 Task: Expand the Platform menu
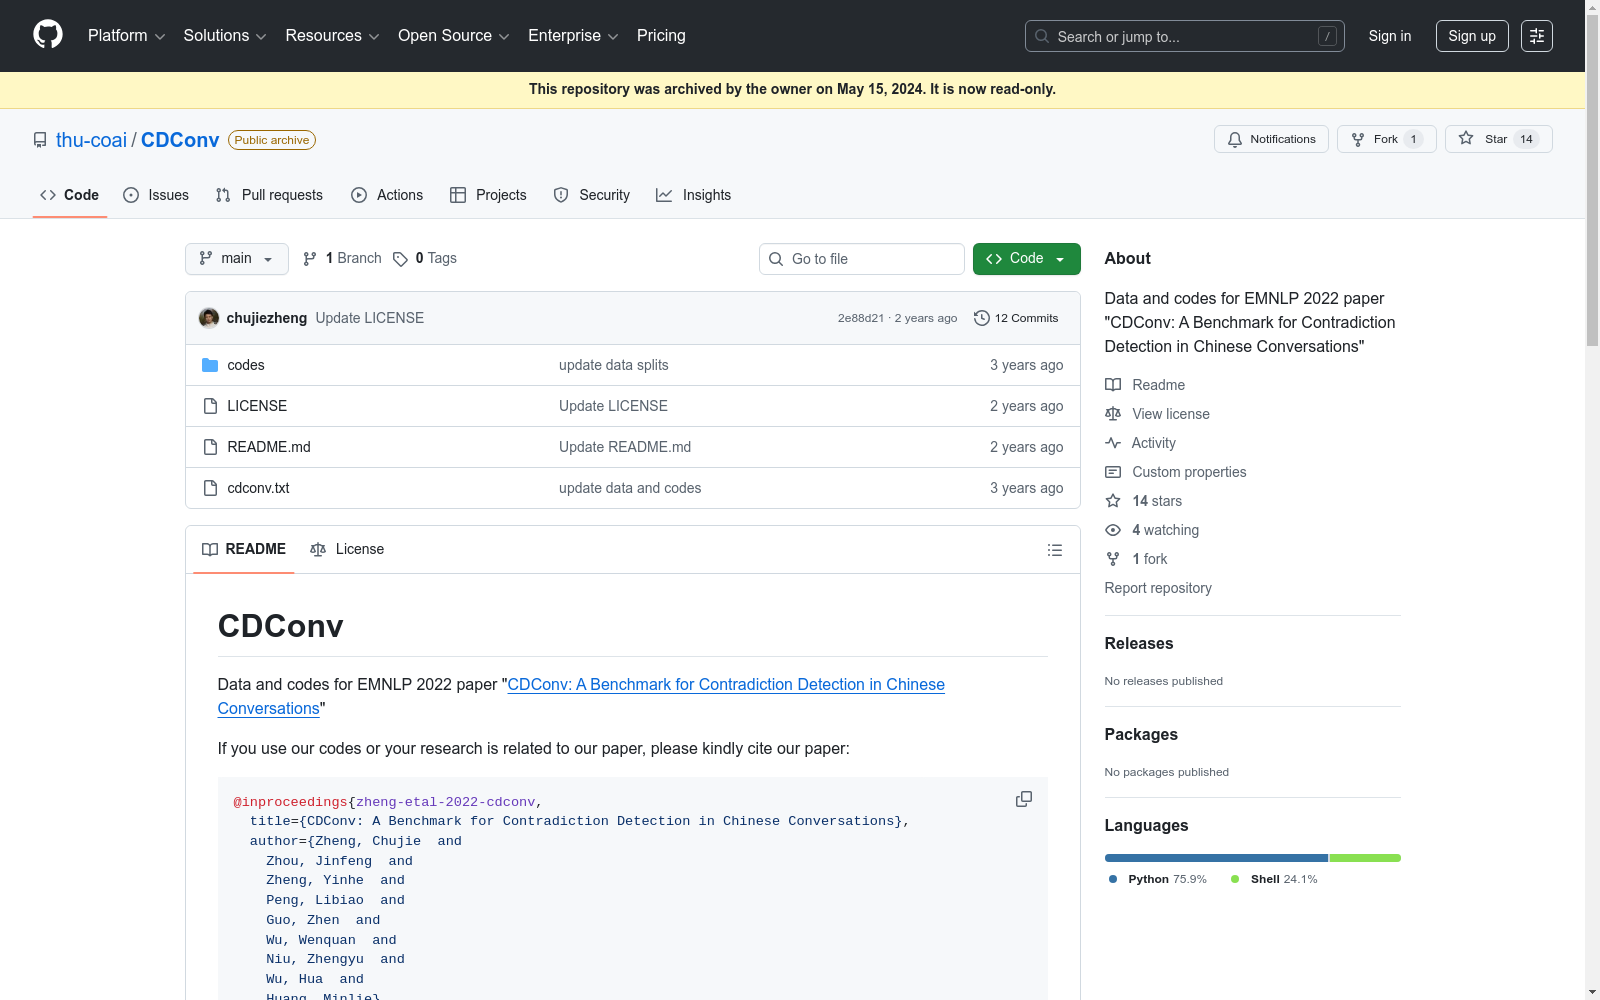pos(126,36)
